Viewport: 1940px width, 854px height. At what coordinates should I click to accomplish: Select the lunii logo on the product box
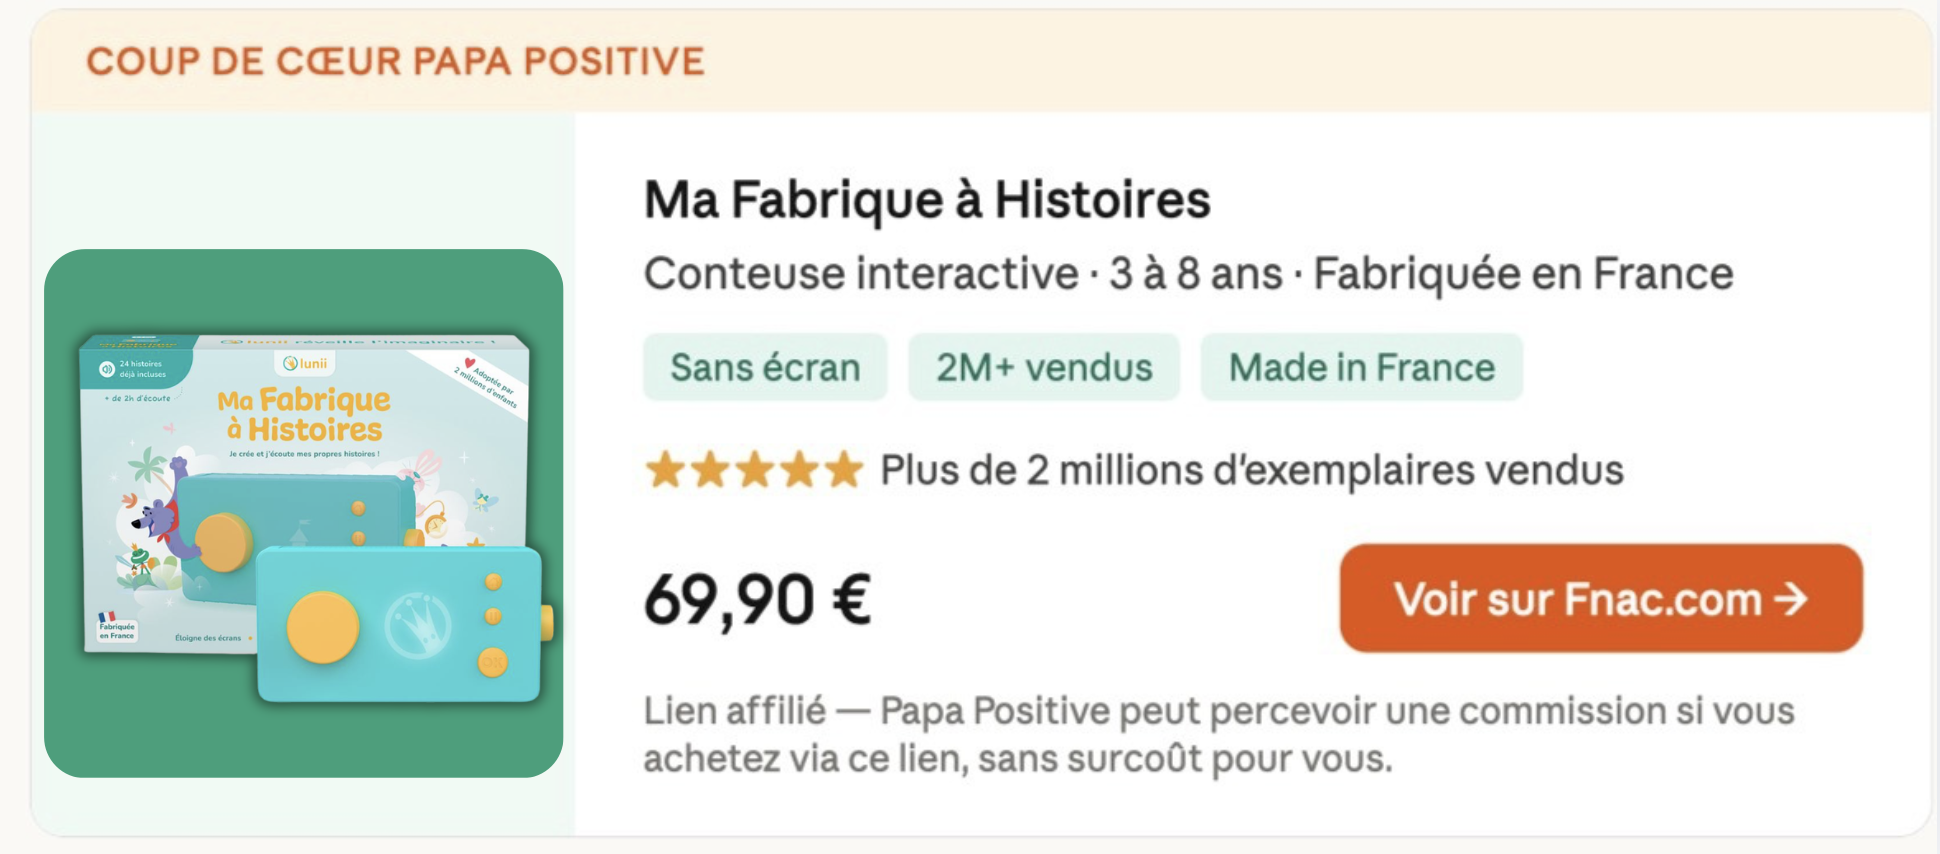point(303,364)
